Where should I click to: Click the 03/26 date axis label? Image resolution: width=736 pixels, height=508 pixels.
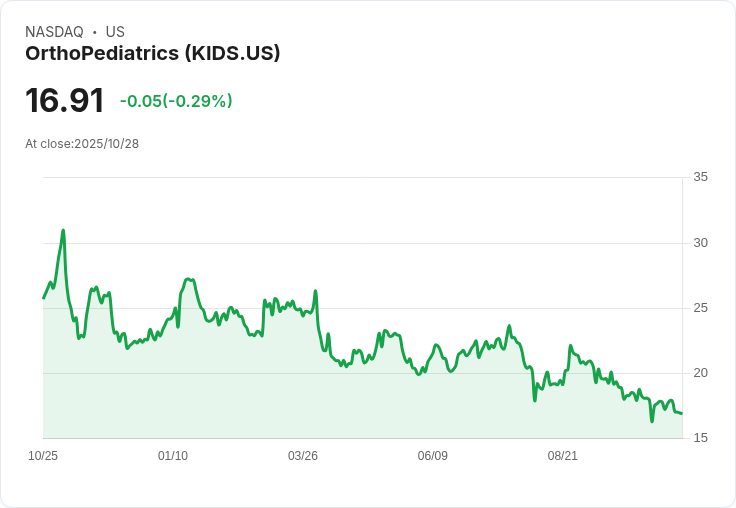[303, 456]
